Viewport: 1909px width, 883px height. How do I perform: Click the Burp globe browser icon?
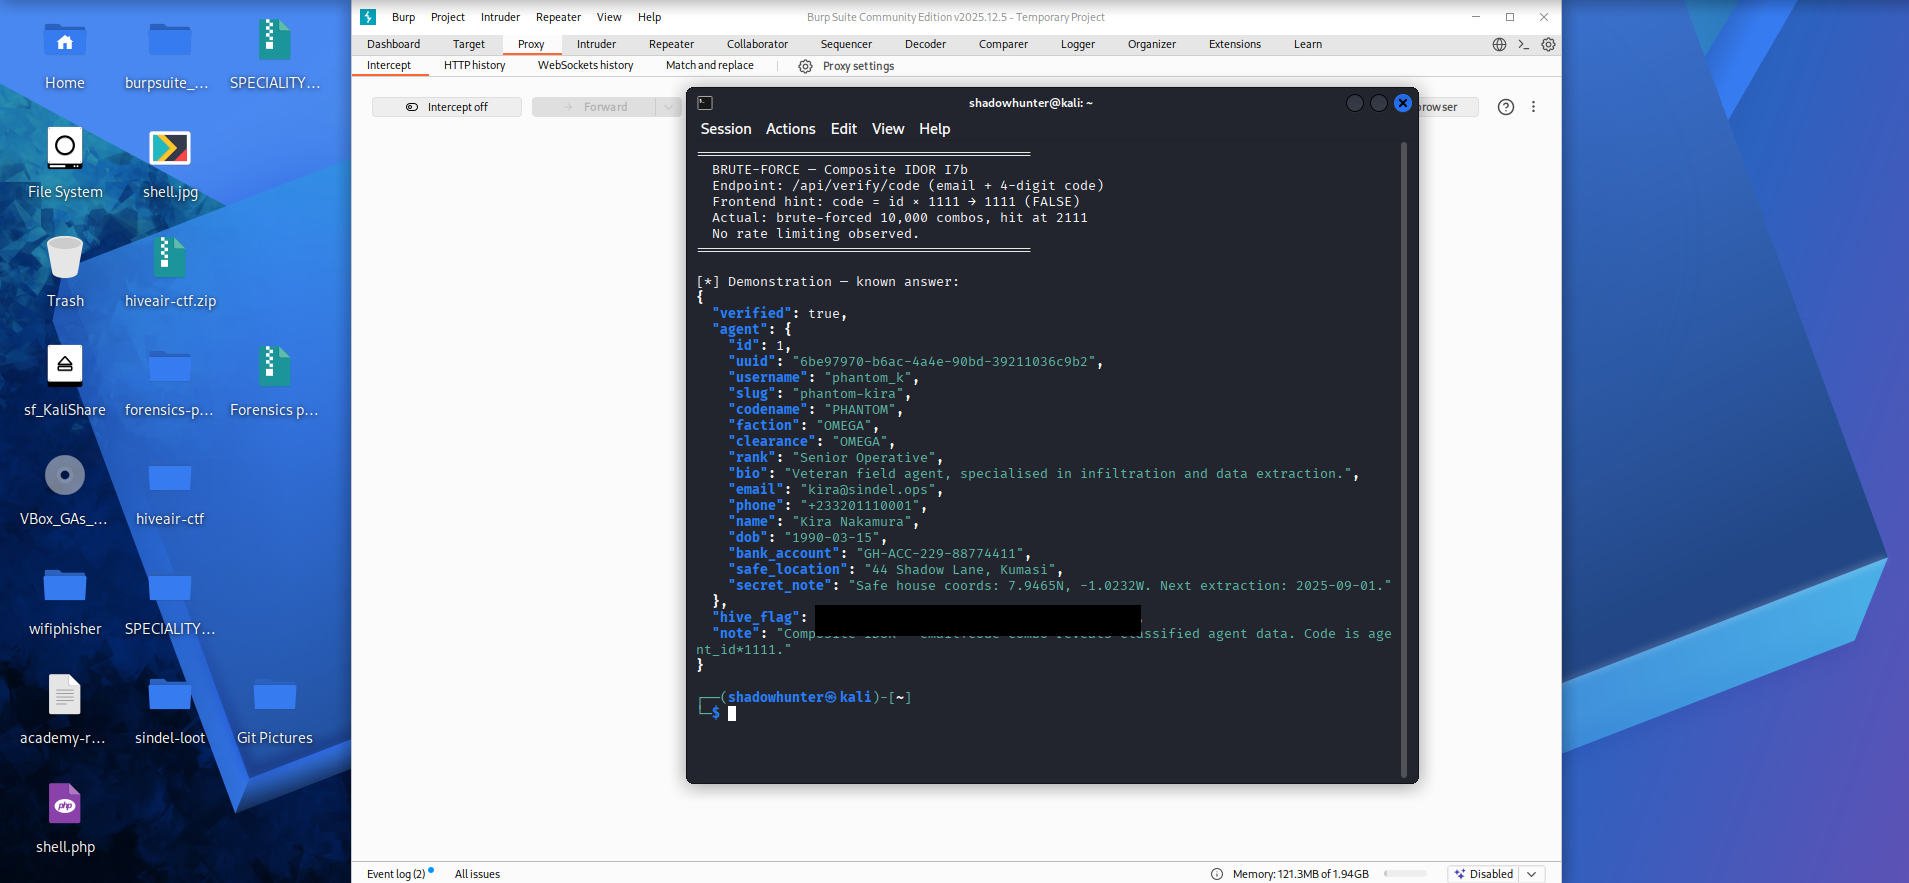point(1499,44)
